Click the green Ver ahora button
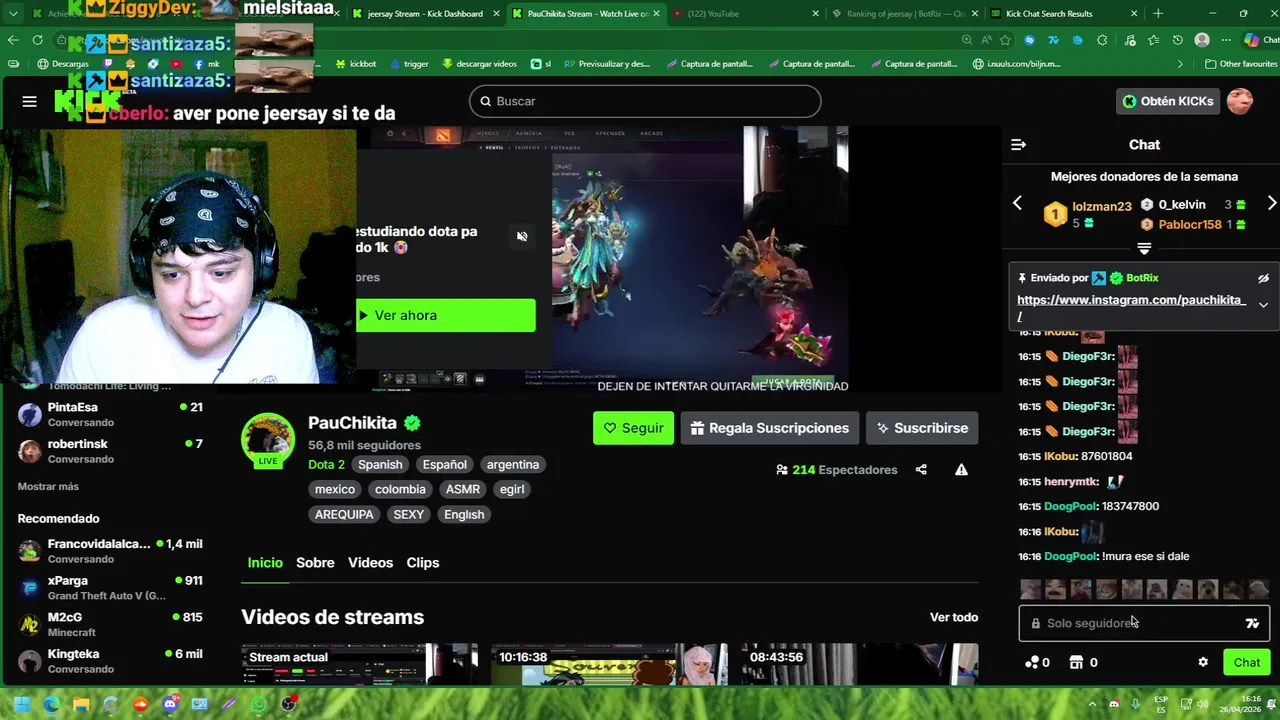 [x=445, y=315]
